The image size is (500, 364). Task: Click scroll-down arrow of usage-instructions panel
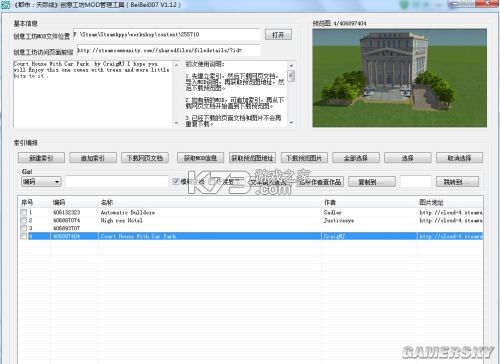pyautogui.click(x=291, y=123)
